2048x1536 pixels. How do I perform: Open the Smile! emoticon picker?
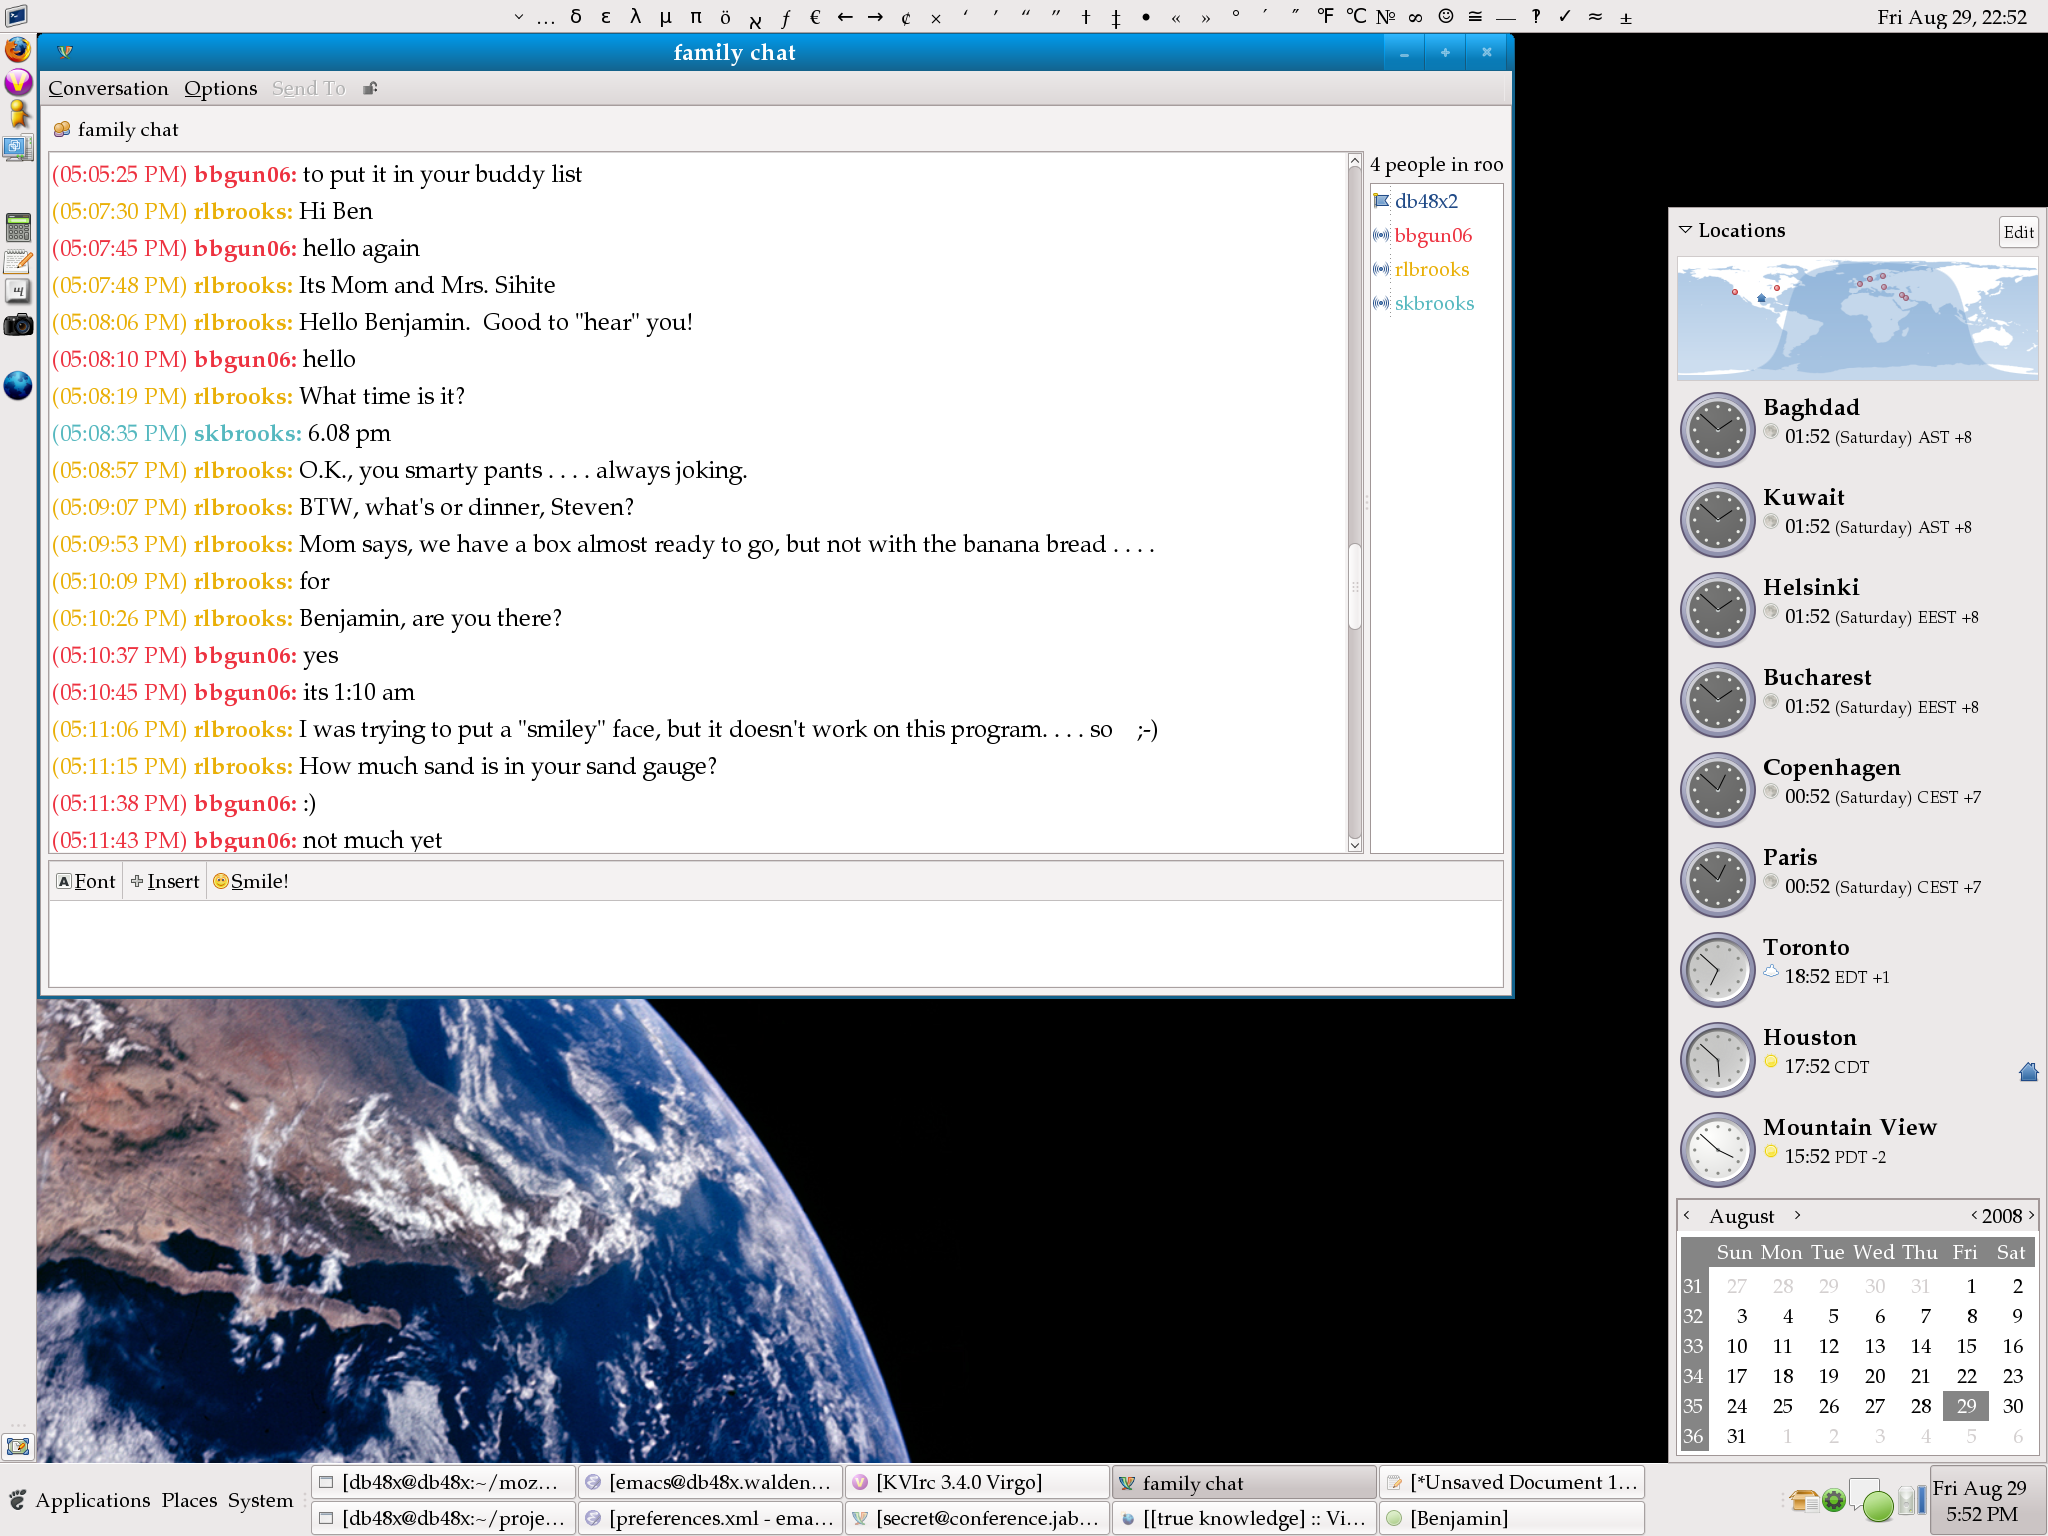point(250,881)
